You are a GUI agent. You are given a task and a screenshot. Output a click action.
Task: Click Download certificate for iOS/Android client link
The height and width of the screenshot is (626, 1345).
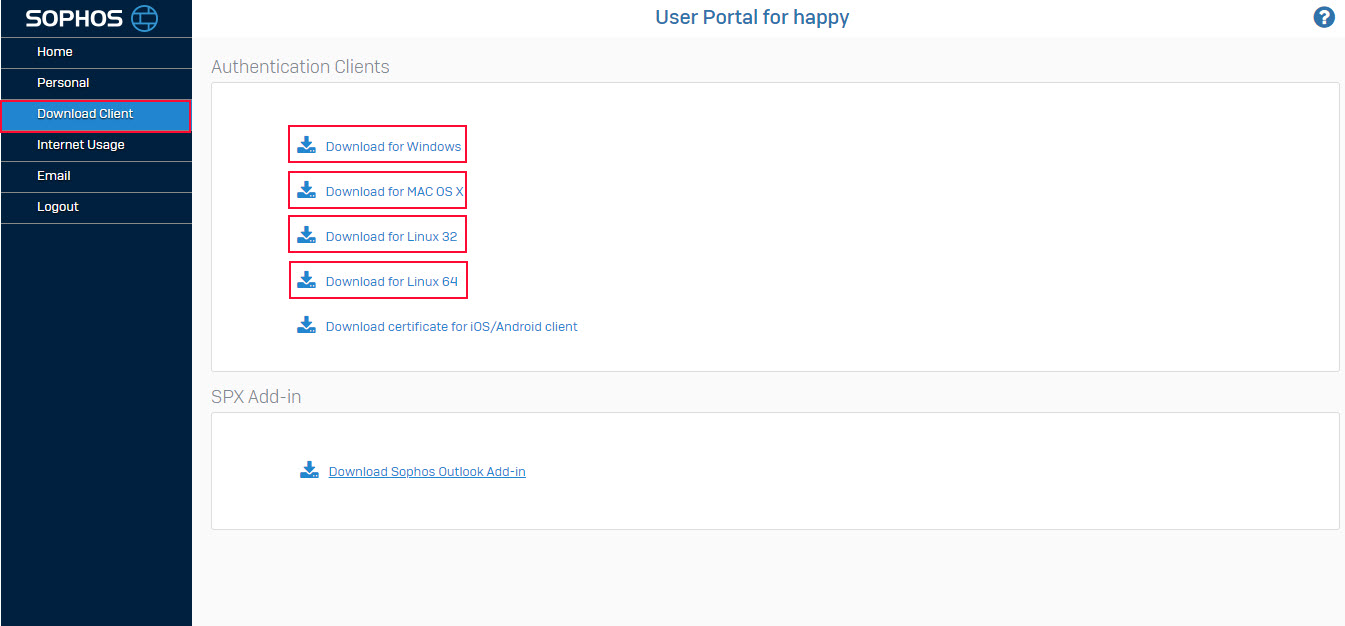452,326
